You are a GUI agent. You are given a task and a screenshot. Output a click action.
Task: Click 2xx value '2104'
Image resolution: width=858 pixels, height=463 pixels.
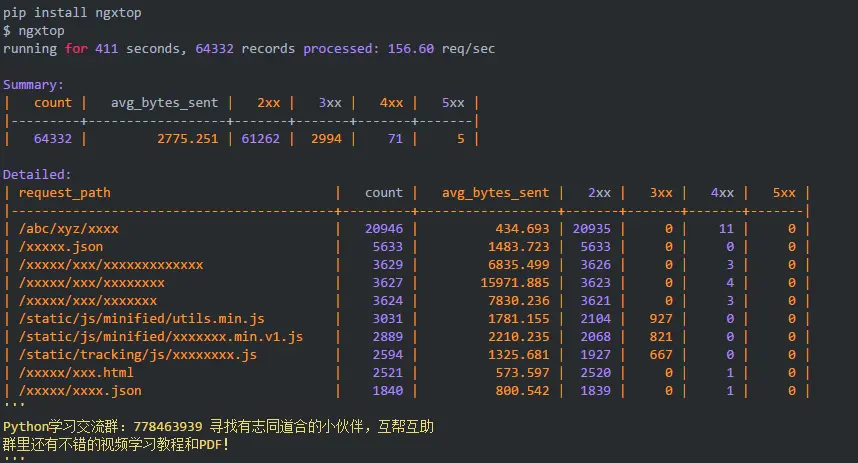[596, 319]
